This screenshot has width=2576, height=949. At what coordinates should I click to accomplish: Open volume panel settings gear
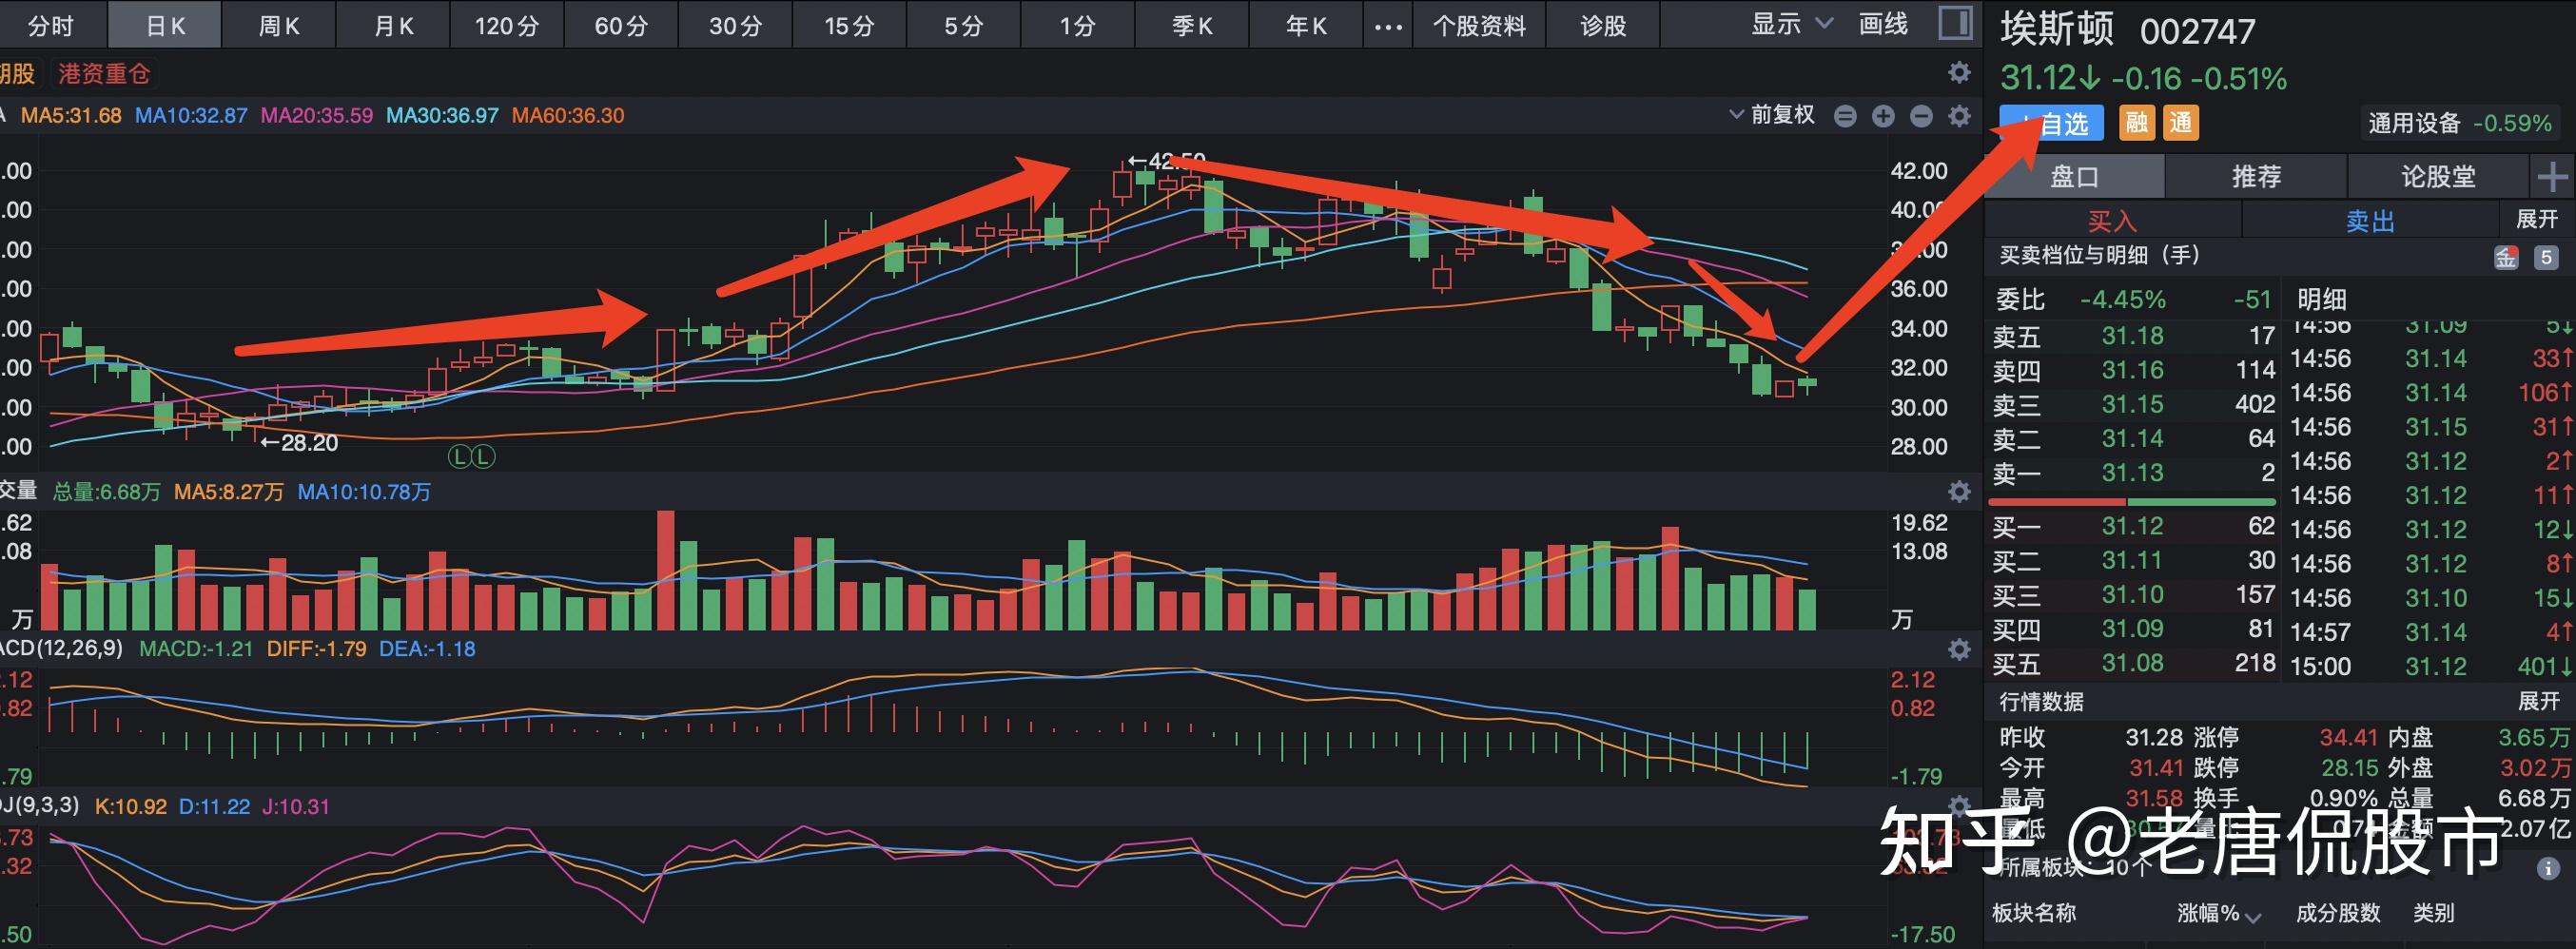(x=1959, y=492)
